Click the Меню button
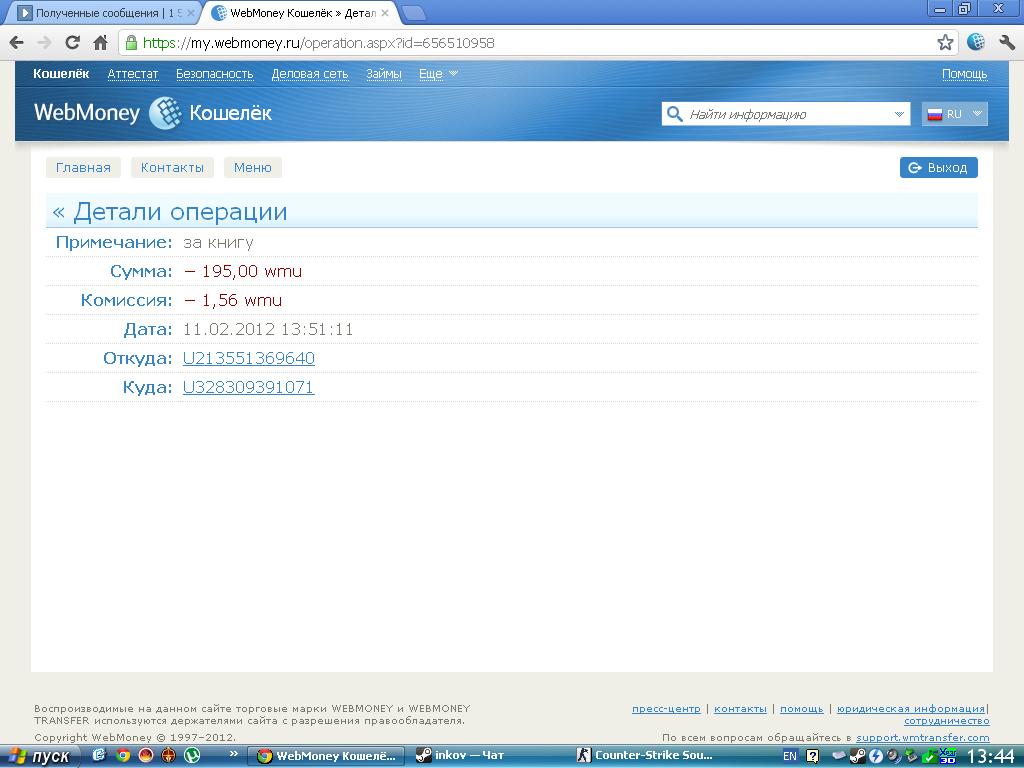 coord(253,168)
